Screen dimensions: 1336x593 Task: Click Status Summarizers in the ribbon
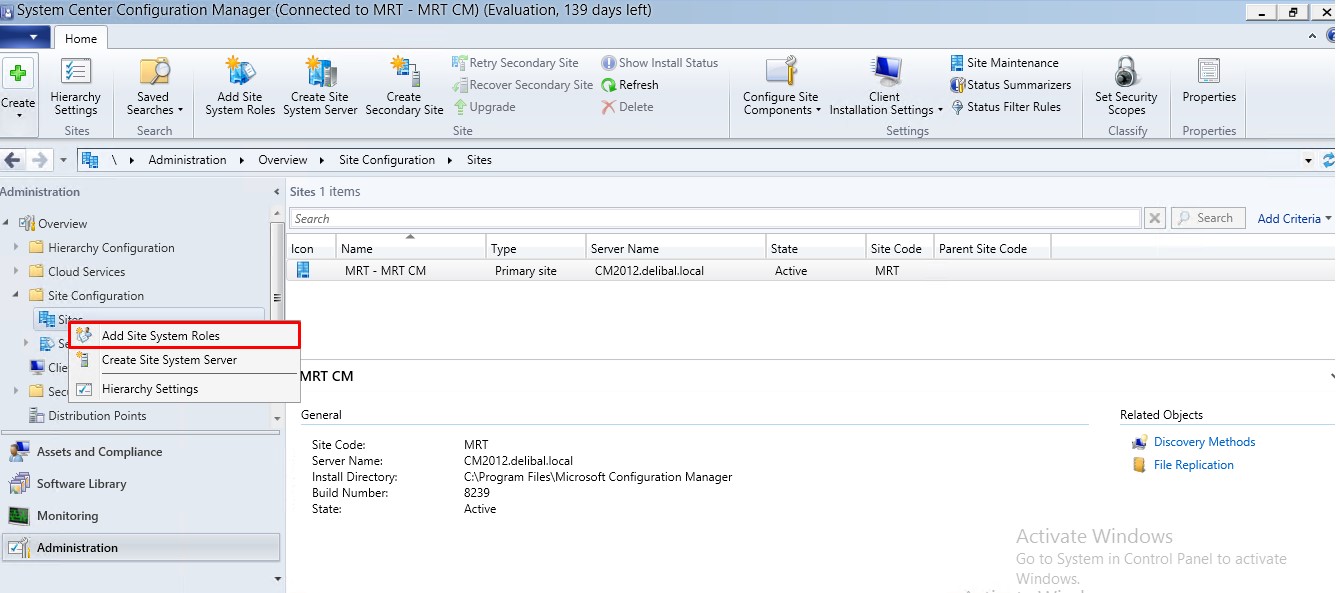click(1010, 85)
